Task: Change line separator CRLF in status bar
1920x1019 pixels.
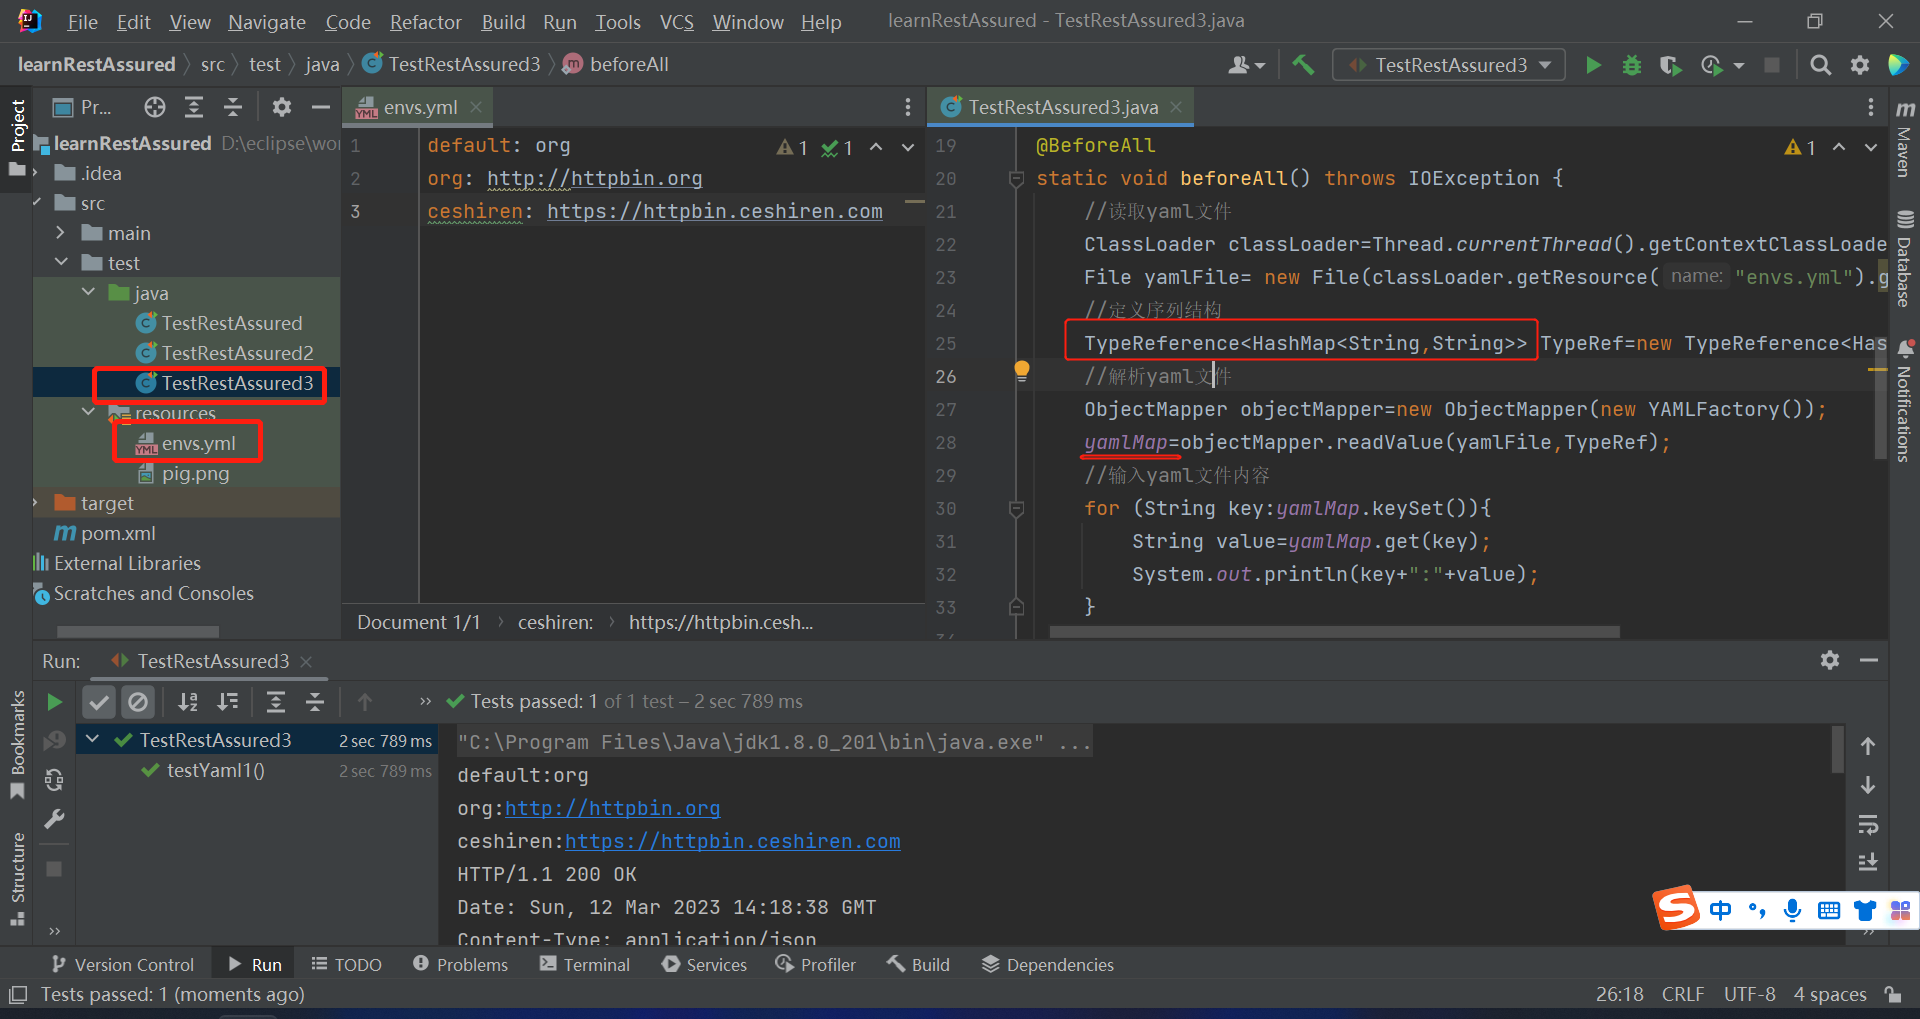Action: click(1682, 994)
